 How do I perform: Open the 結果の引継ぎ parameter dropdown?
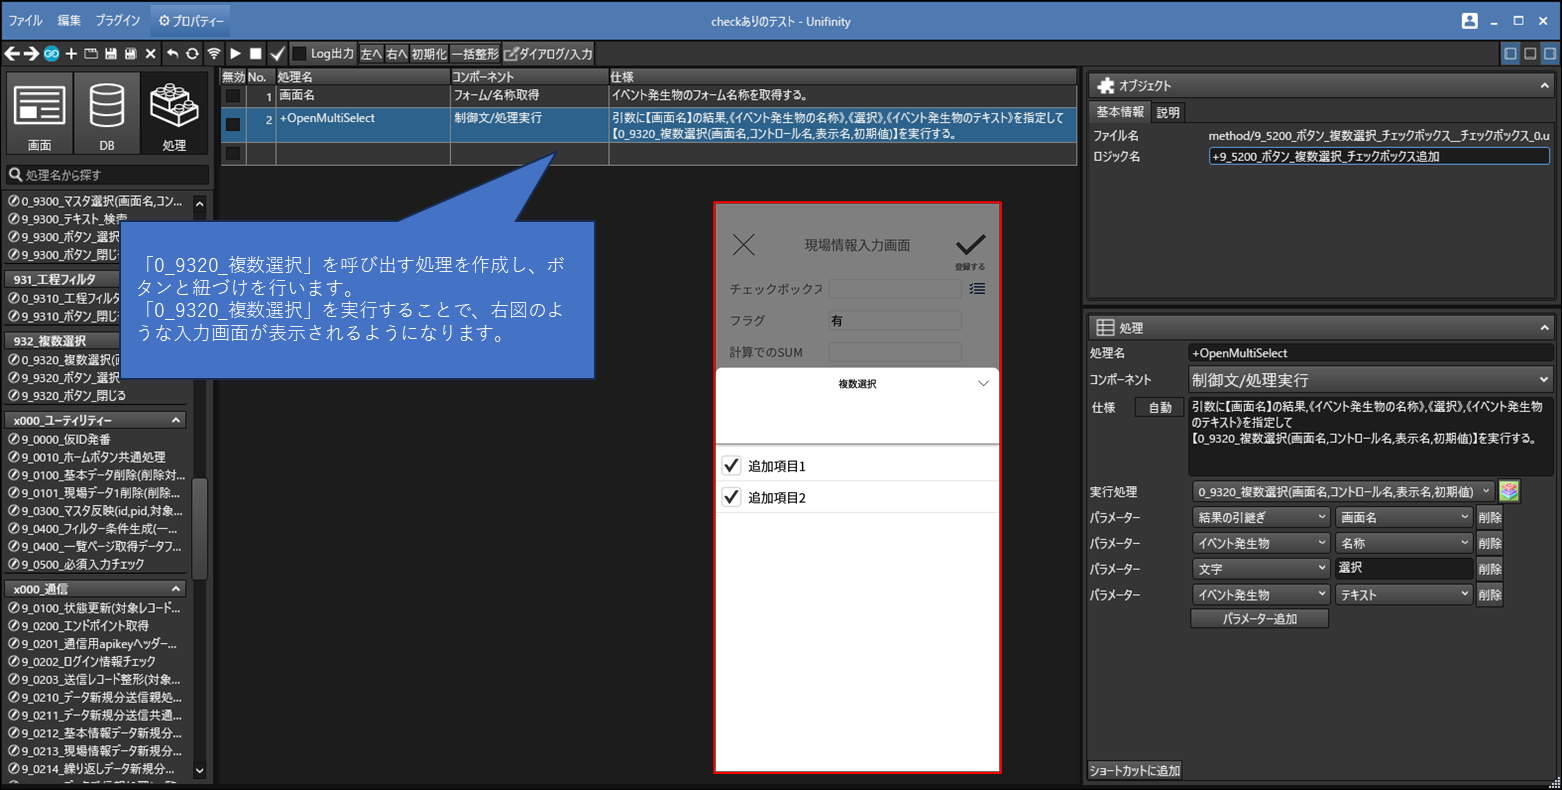(x=1261, y=517)
